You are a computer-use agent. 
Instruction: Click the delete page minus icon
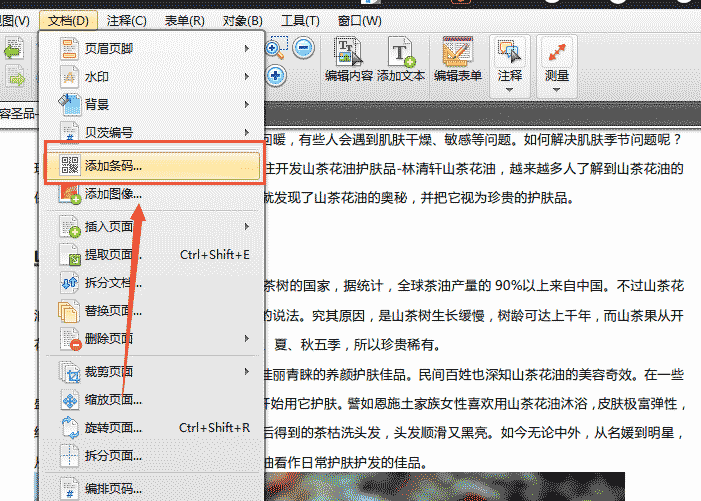click(71, 339)
